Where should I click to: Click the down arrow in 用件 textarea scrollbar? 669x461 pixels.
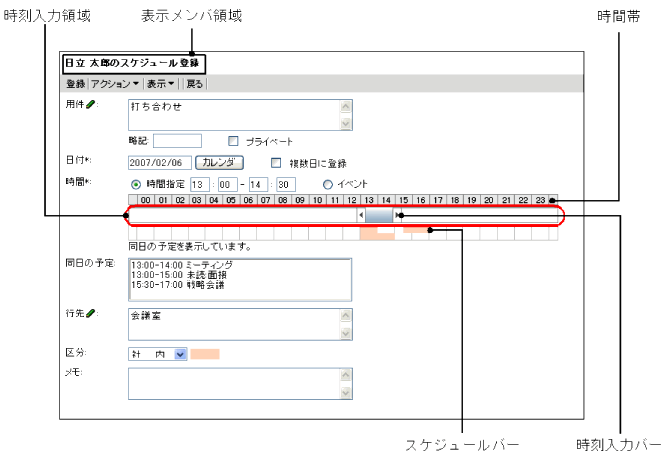pyautogui.click(x=346, y=123)
